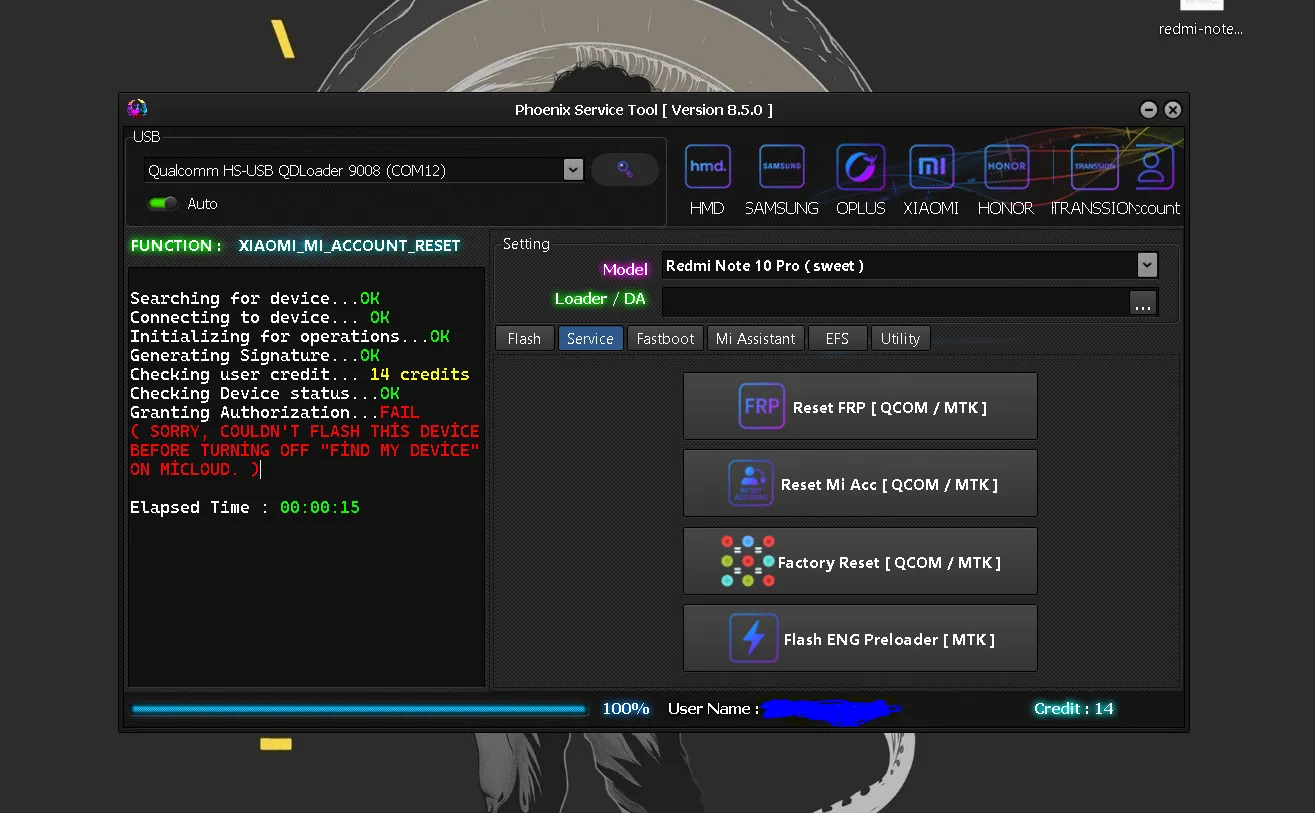Select the Xiaomi brand icon
This screenshot has height=813, width=1315.
click(x=931, y=168)
